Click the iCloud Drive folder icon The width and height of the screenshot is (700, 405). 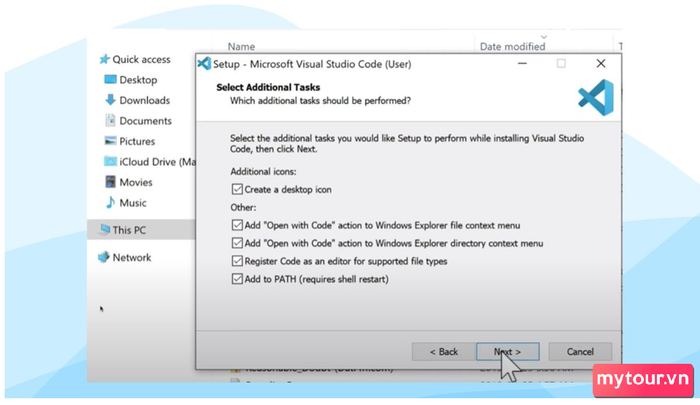[x=110, y=161]
